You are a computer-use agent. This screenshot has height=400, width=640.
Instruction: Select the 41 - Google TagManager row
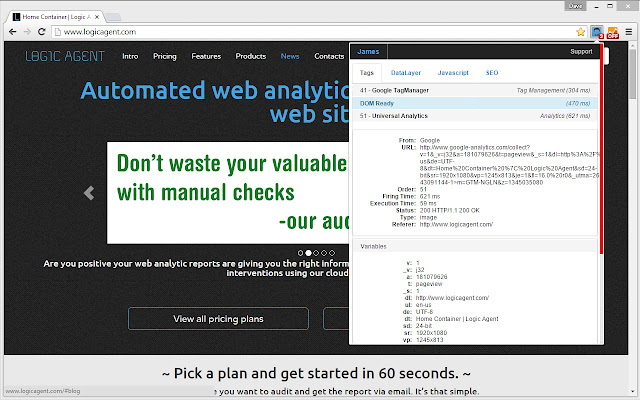point(475,91)
